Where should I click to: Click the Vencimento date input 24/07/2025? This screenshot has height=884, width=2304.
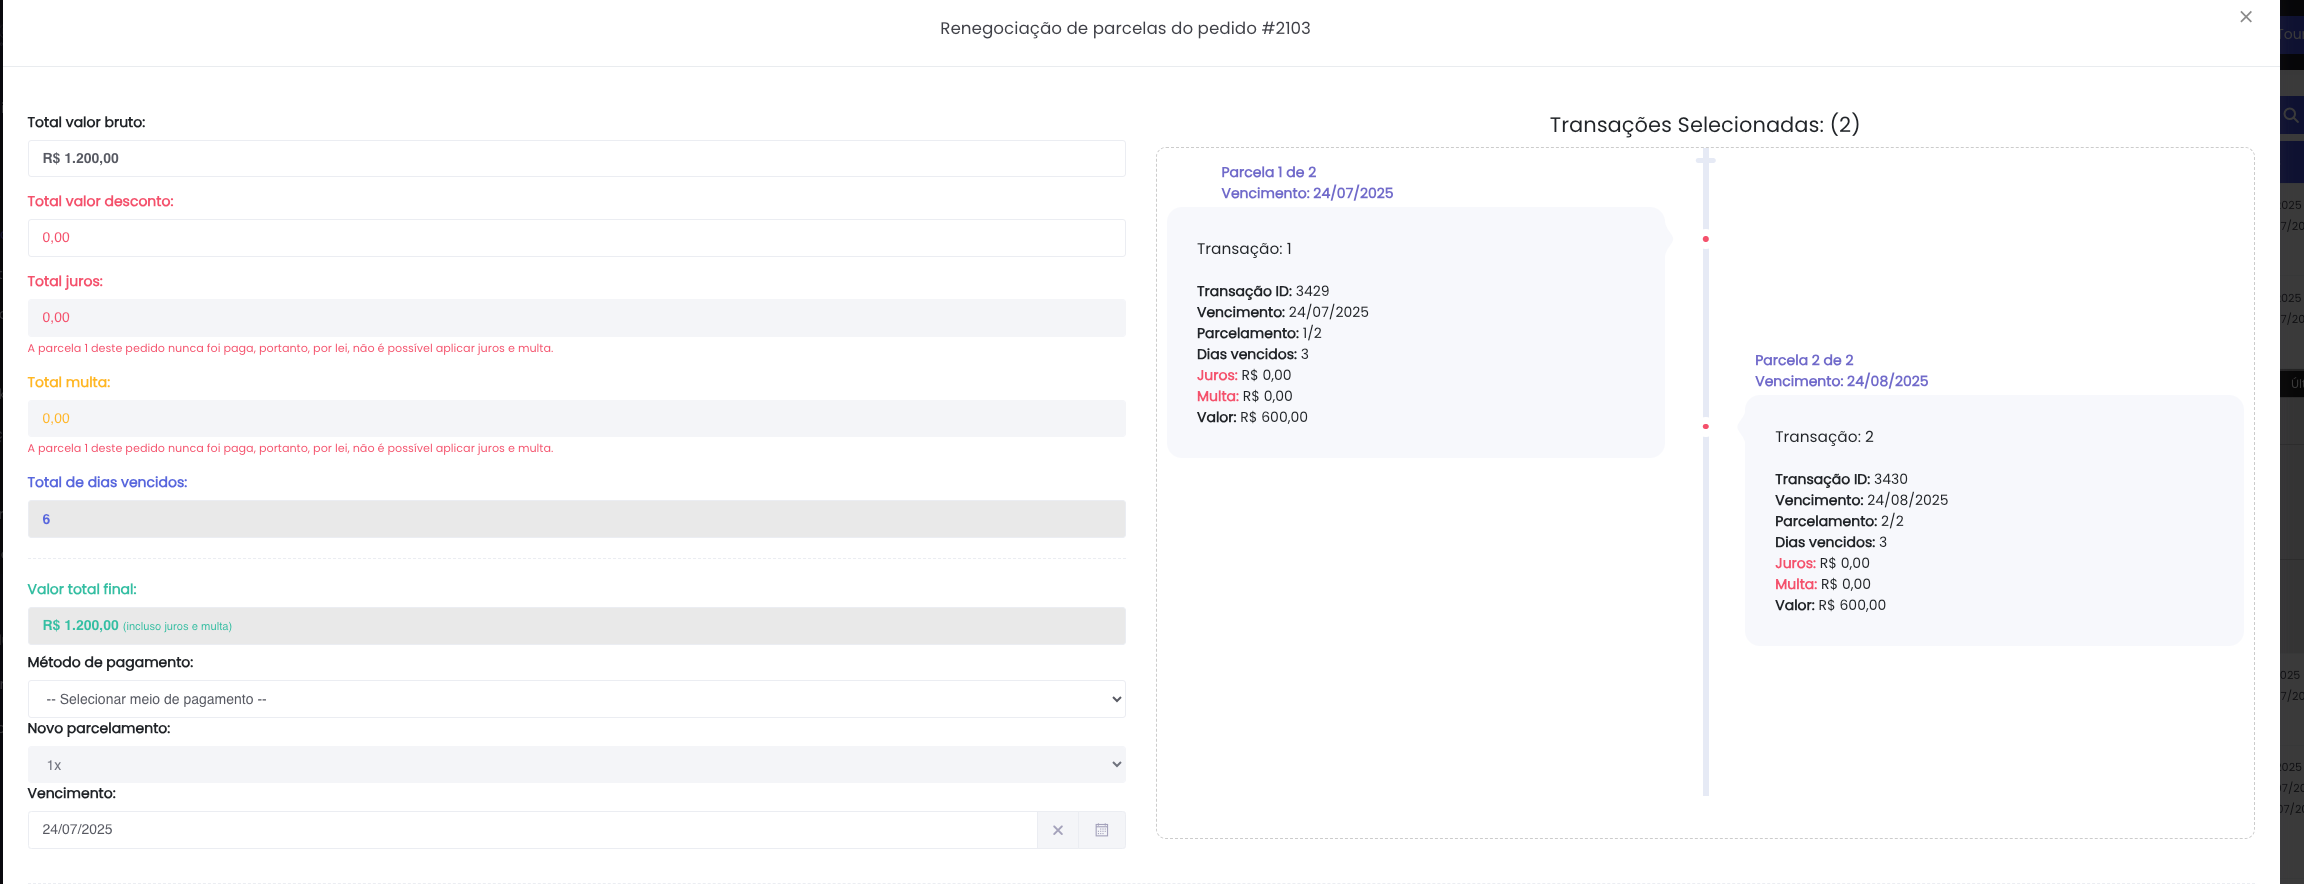click(x=532, y=830)
